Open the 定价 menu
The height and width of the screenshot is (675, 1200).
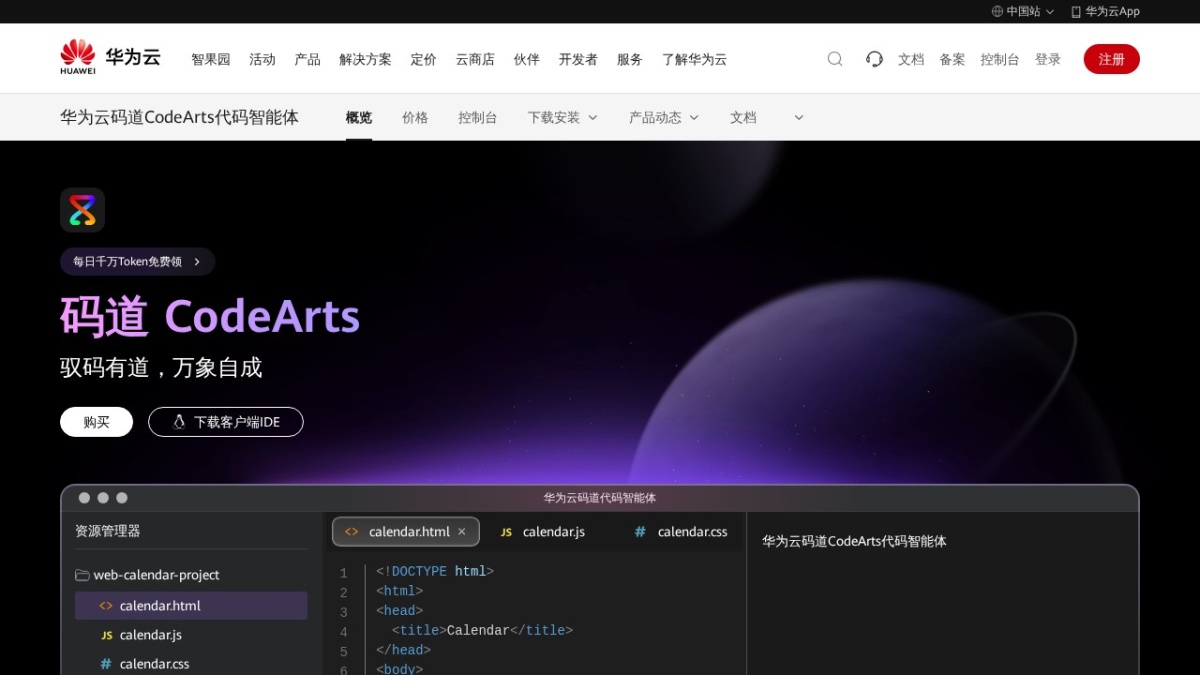(x=423, y=59)
